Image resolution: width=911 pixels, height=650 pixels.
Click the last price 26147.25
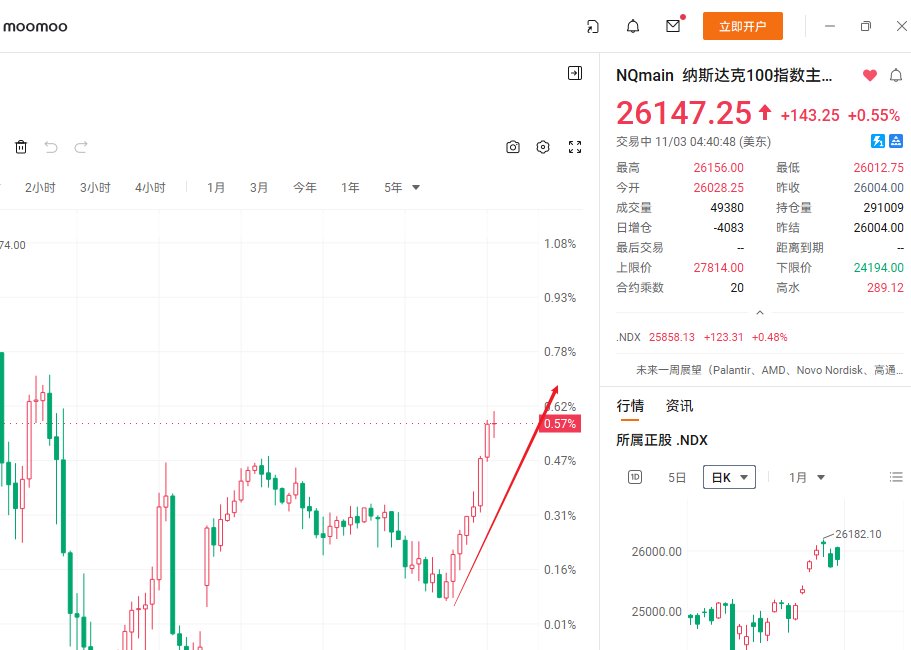pos(684,113)
